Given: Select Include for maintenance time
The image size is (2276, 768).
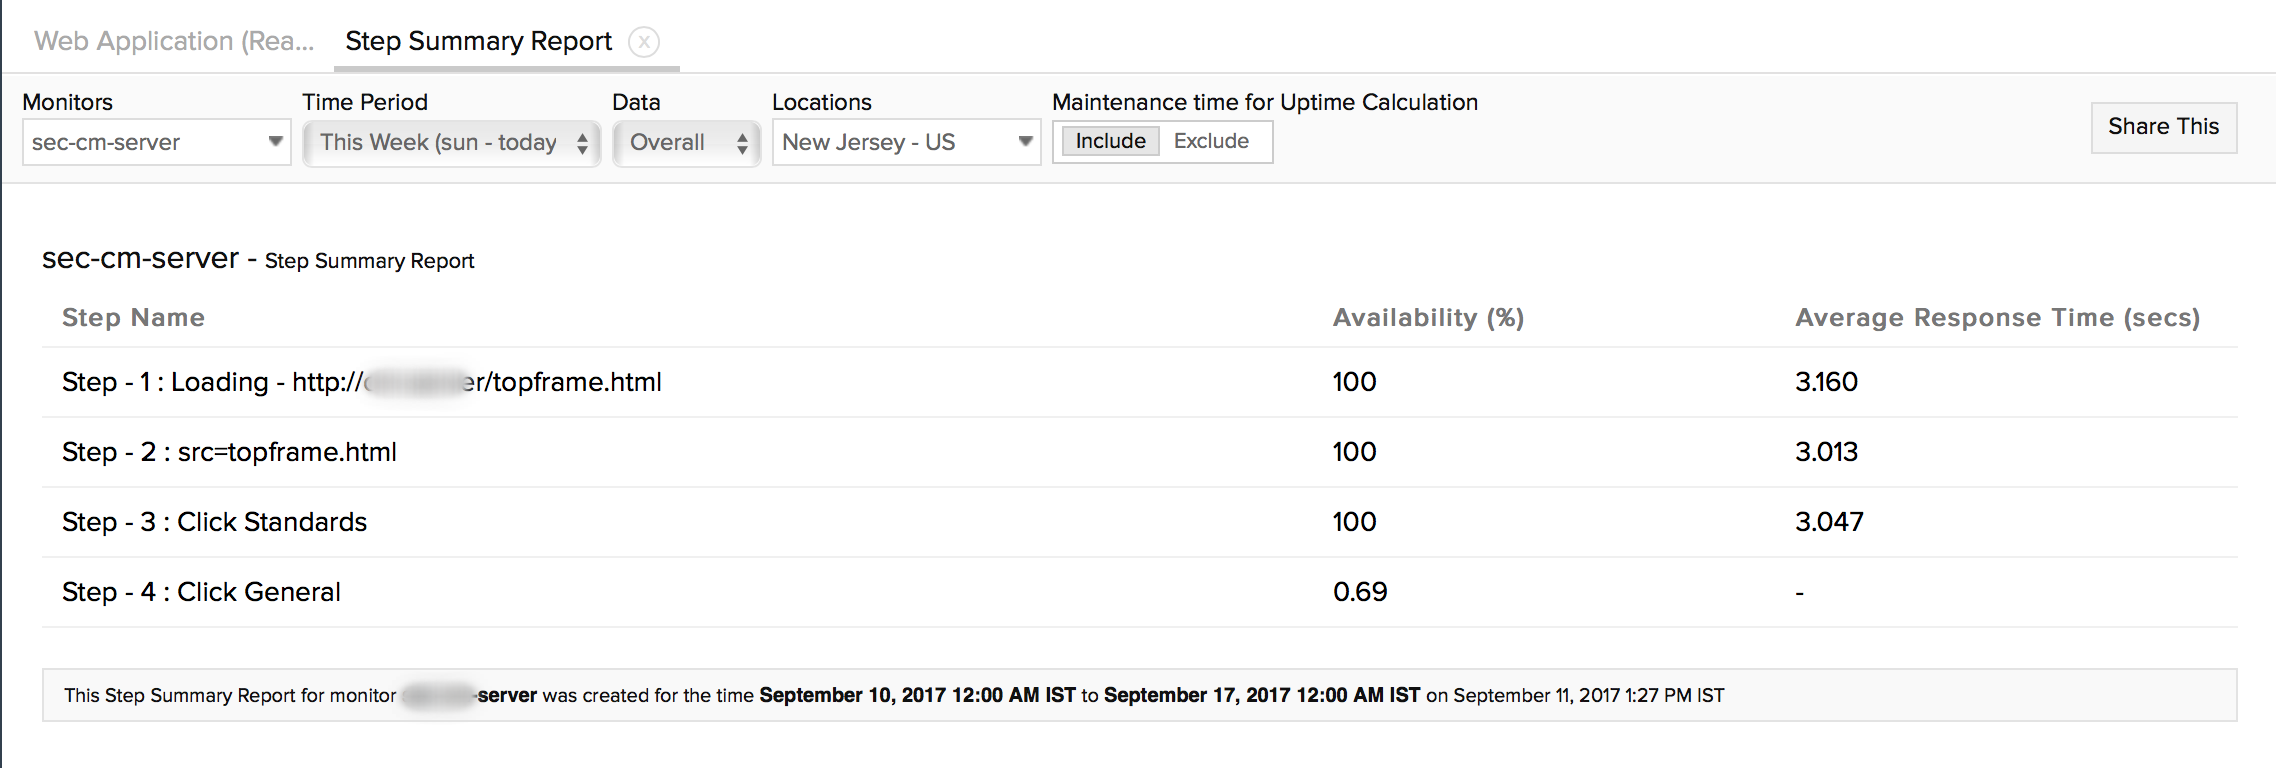Looking at the screenshot, I should (1110, 141).
